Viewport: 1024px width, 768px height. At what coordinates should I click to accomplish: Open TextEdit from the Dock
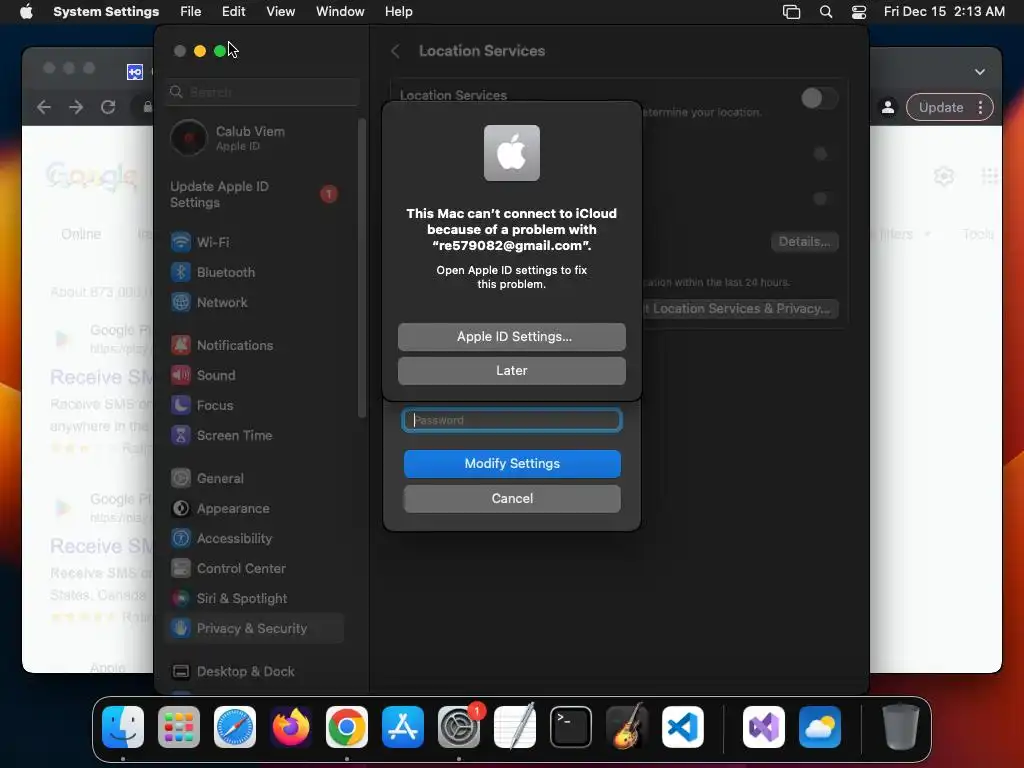point(515,727)
